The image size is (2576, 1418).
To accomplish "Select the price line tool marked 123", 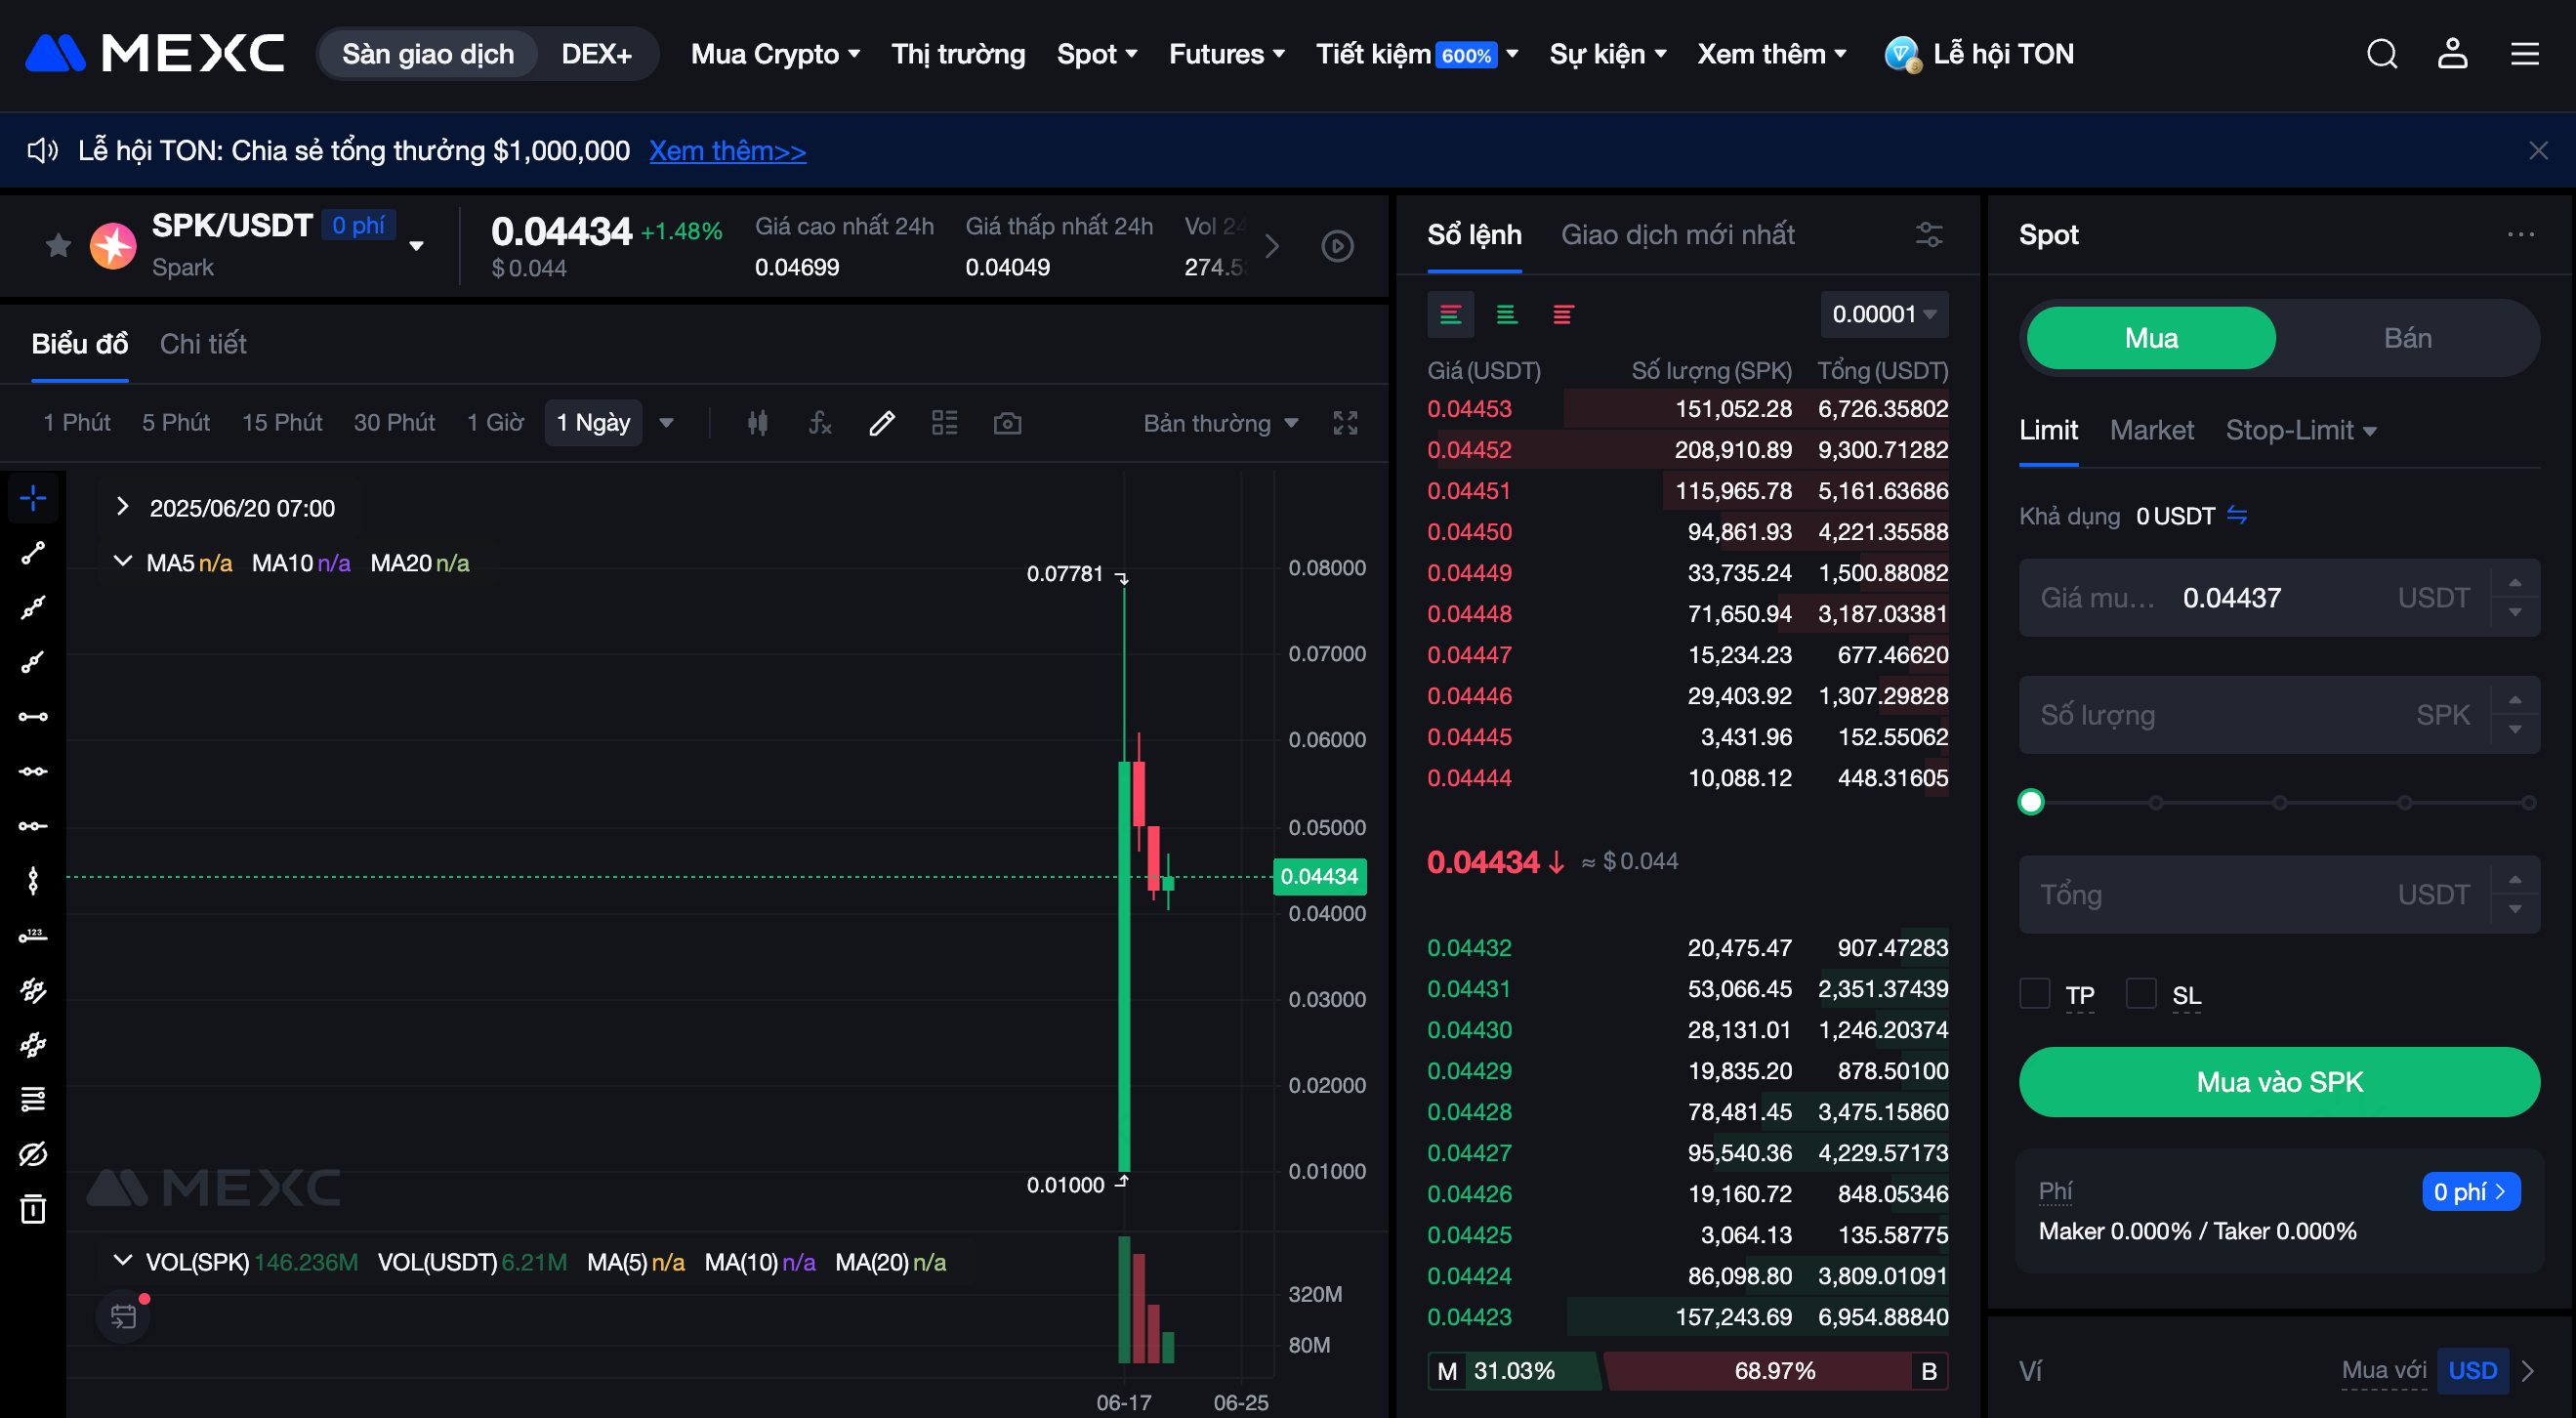I will pos(33,936).
